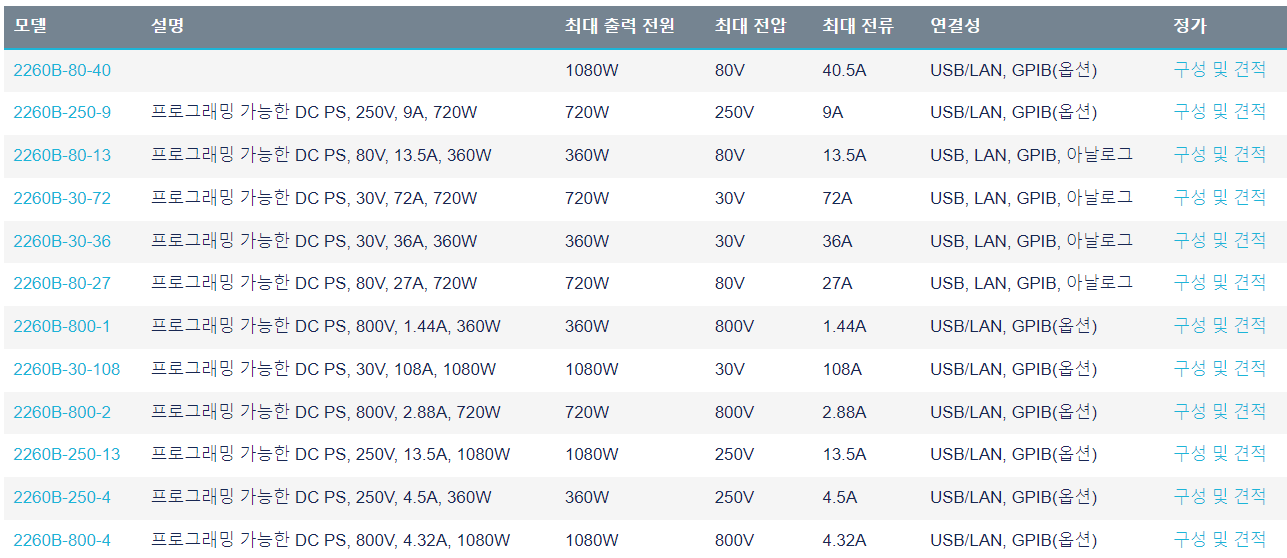The width and height of the screenshot is (1287, 558).
Task: Open 구성 및 견적 for the 2260B-250-13 row
Action: [x=1219, y=454]
